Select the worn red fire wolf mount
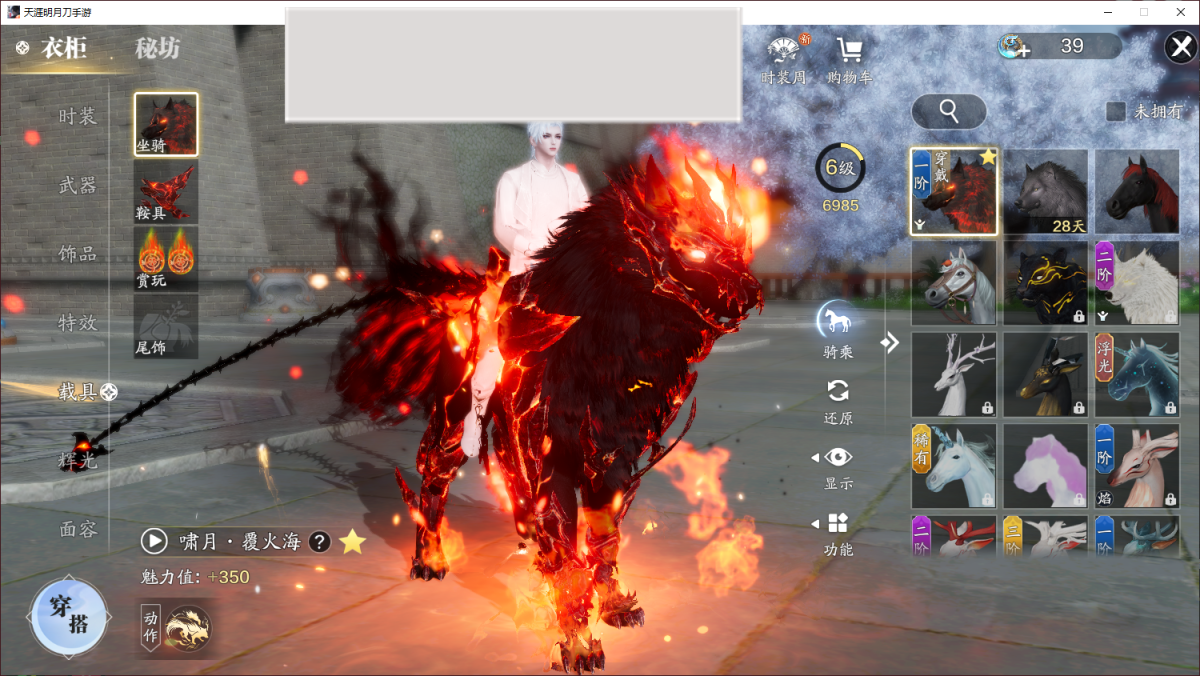Viewport: 1200px width, 676px height. pyautogui.click(x=954, y=192)
